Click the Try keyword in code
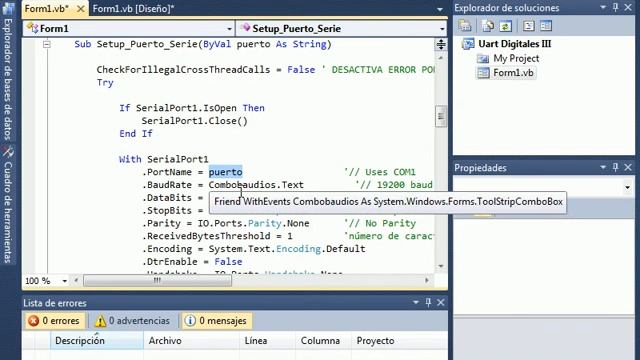This screenshot has width=640, height=360. pos(105,82)
